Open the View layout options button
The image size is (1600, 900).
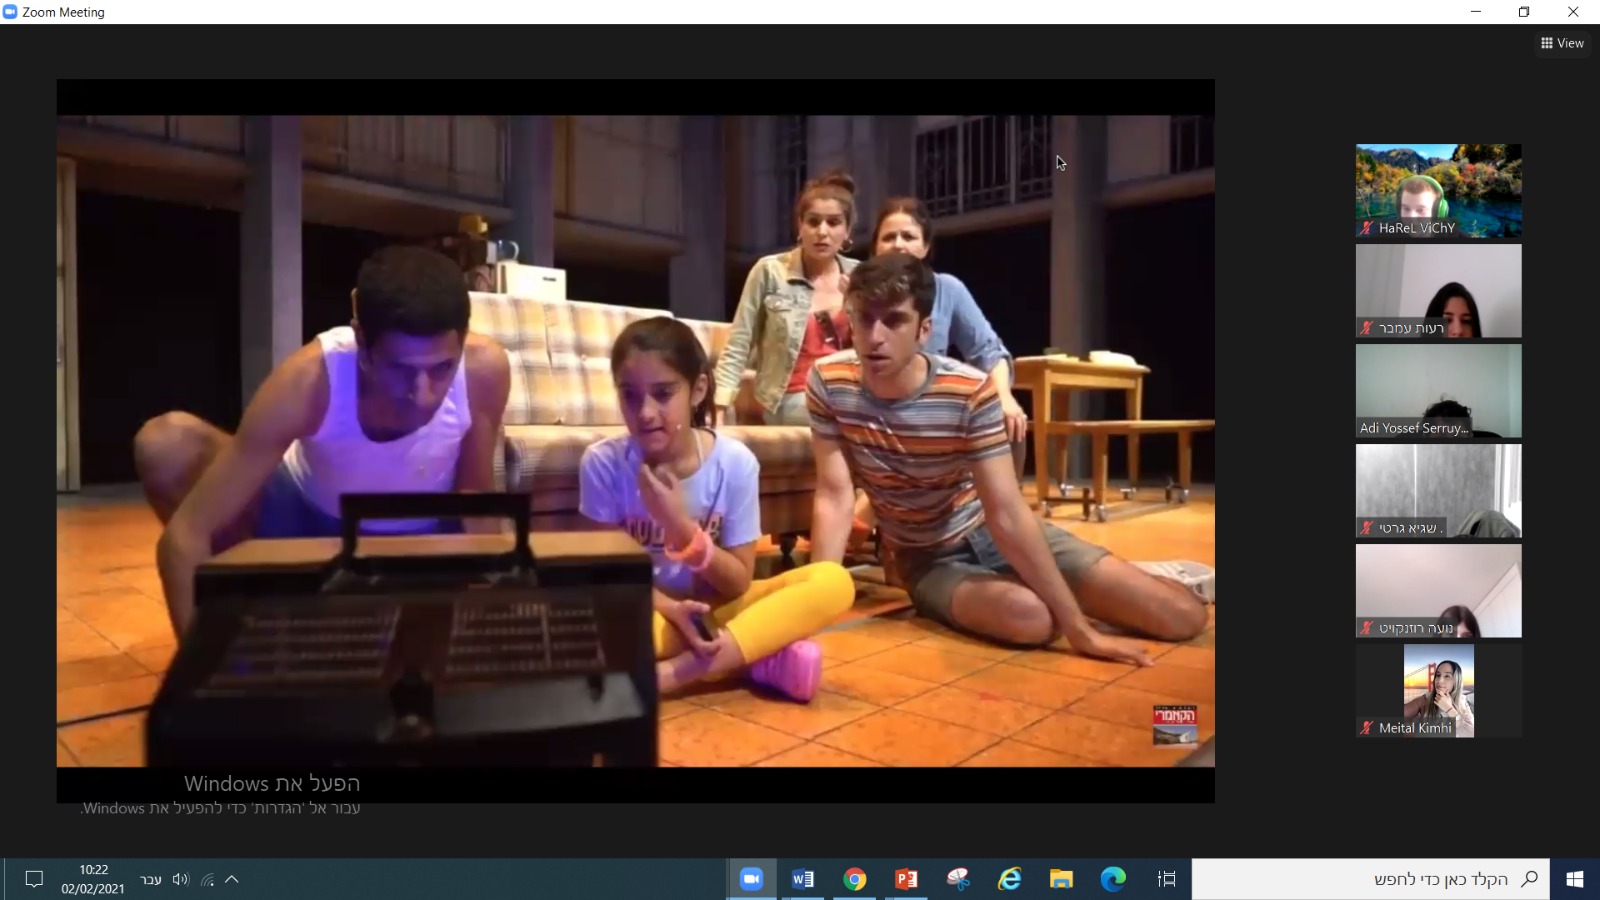tap(1562, 43)
